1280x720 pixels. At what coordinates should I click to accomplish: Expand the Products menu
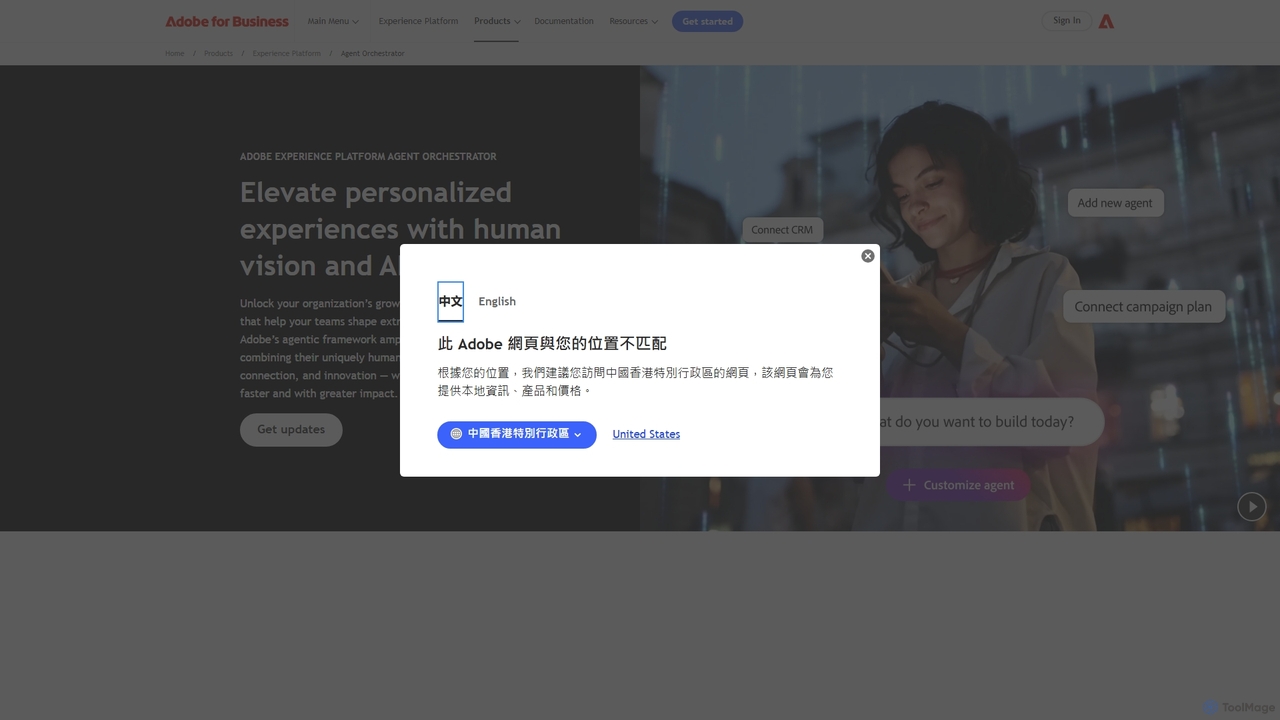[x=497, y=21]
